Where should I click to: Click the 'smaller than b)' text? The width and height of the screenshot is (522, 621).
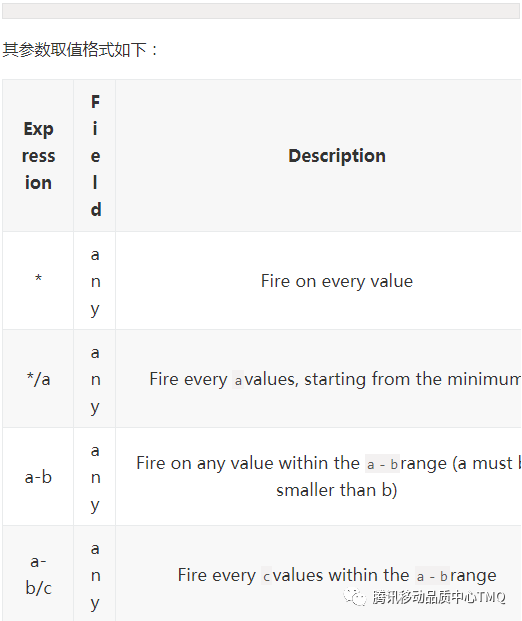pos(337,490)
